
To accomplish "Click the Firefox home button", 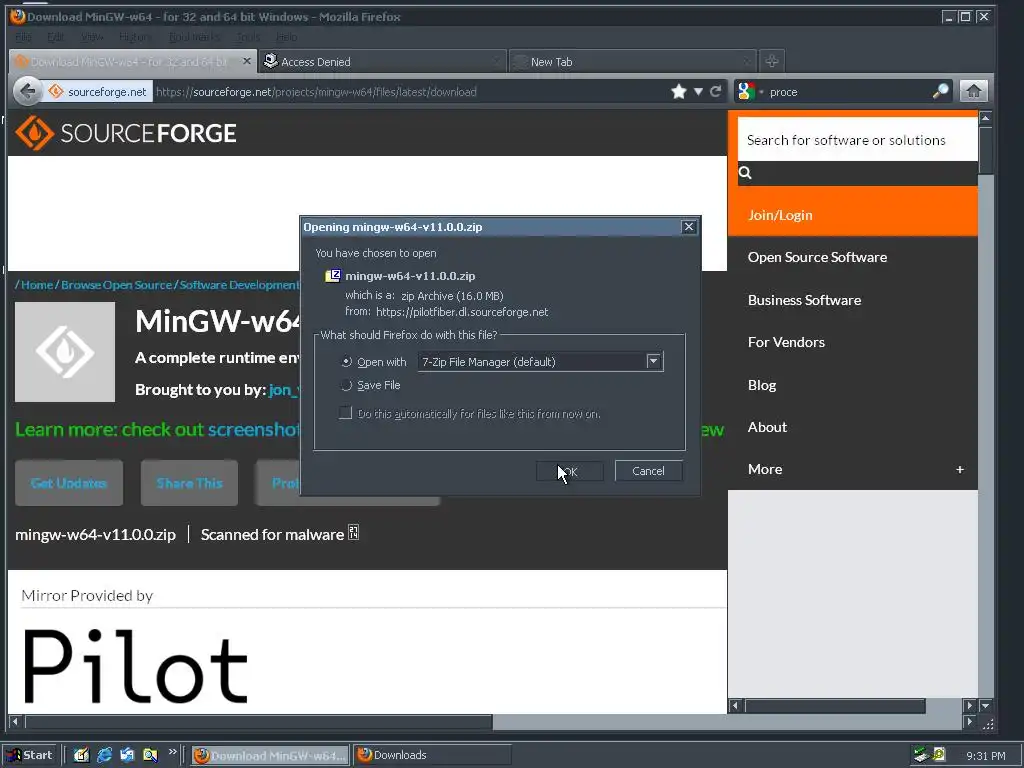I will pyautogui.click(x=973, y=91).
